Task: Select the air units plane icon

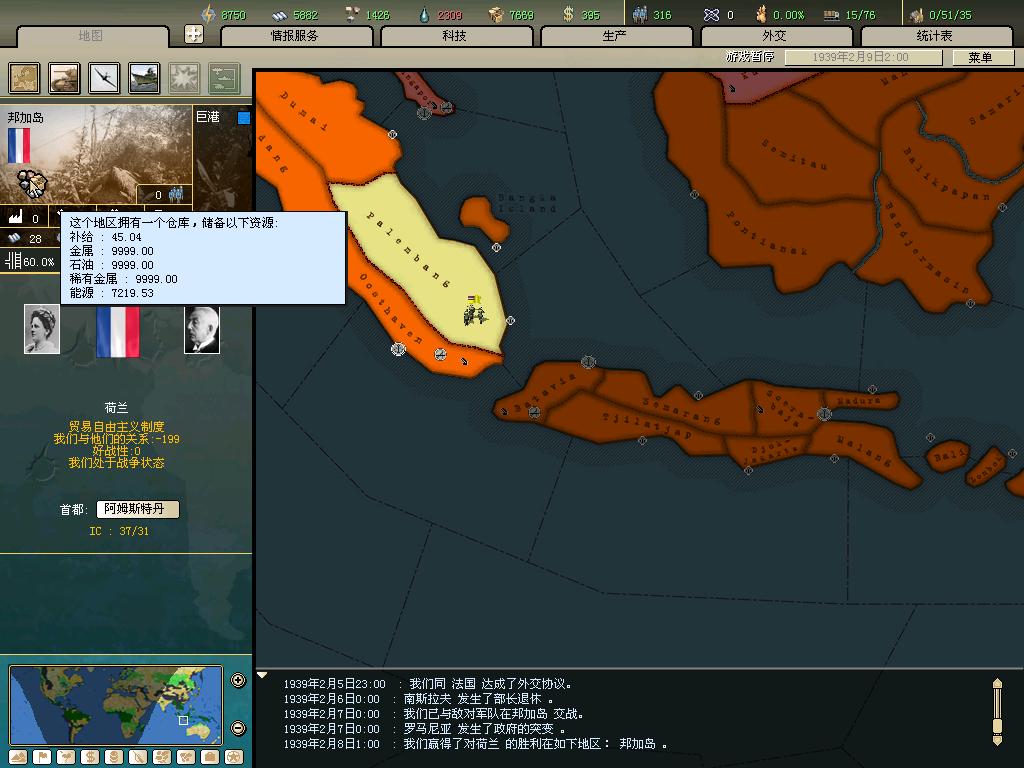Action: [104, 78]
